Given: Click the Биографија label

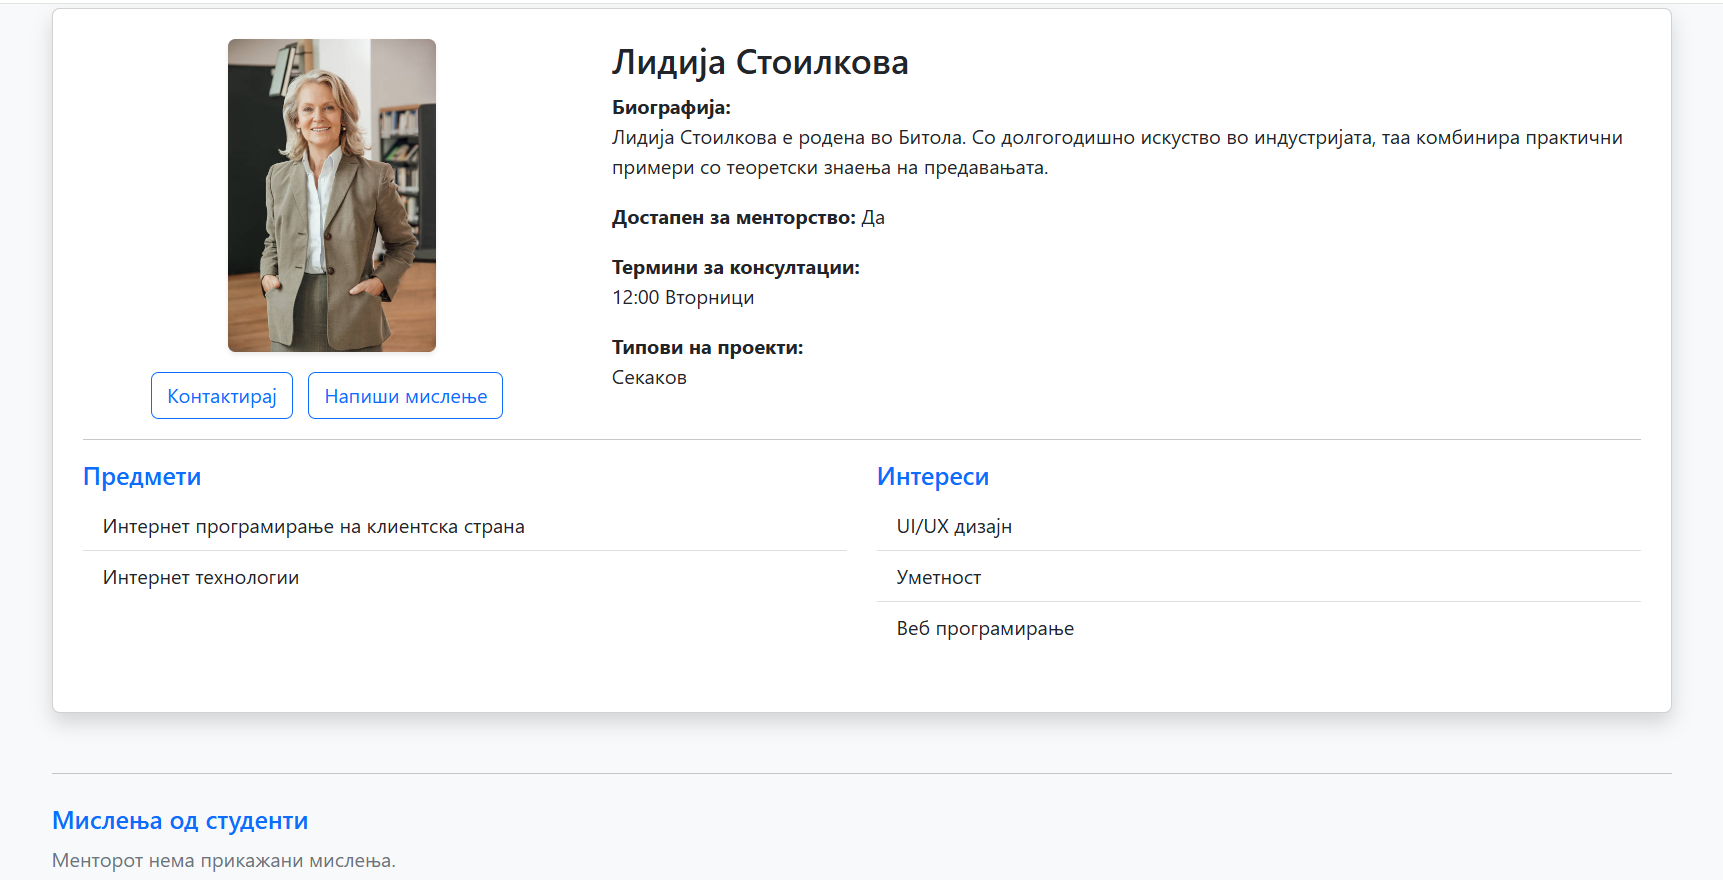Looking at the screenshot, I should pos(671,107).
